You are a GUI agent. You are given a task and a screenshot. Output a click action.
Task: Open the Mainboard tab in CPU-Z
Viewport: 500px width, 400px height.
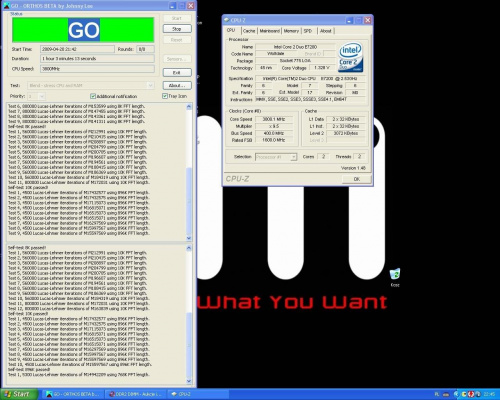point(269,31)
